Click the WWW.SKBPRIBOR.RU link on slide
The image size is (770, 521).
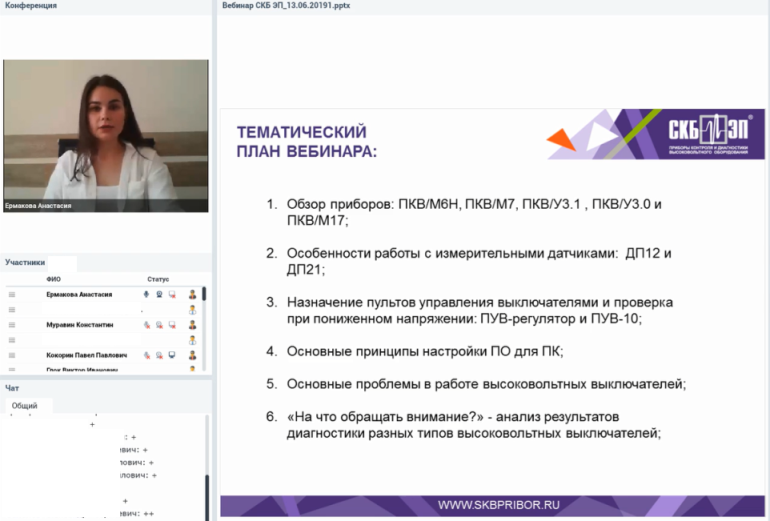[x=498, y=505]
